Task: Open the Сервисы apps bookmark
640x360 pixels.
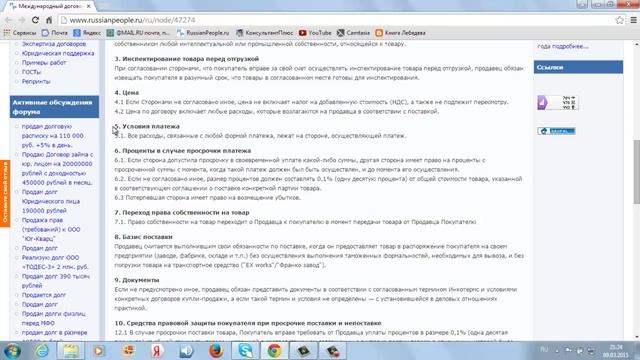Action: tap(20, 33)
